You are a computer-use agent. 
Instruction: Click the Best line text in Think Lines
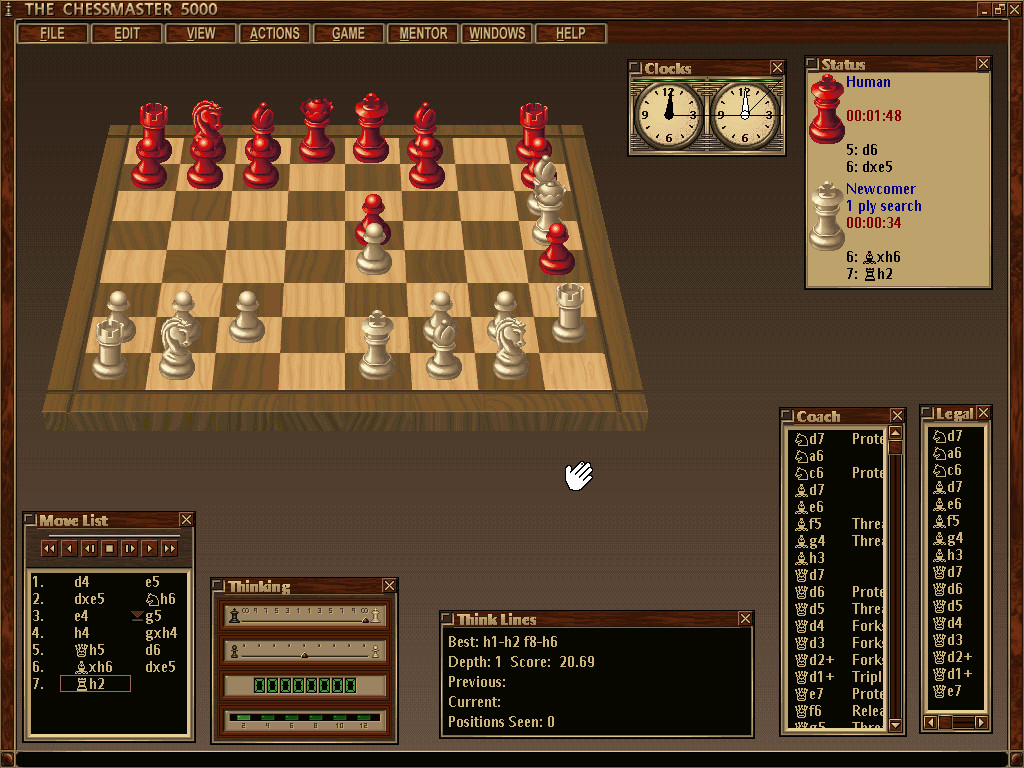click(502, 641)
